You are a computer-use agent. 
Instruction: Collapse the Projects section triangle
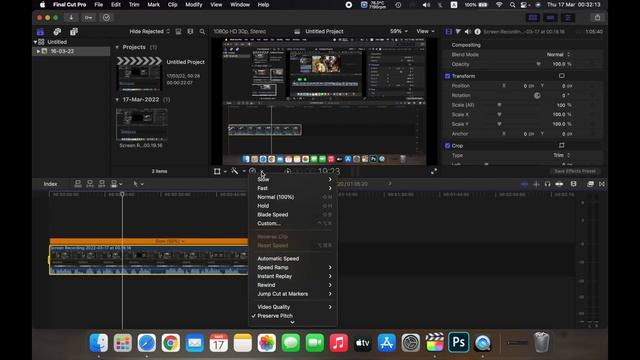[x=117, y=47]
